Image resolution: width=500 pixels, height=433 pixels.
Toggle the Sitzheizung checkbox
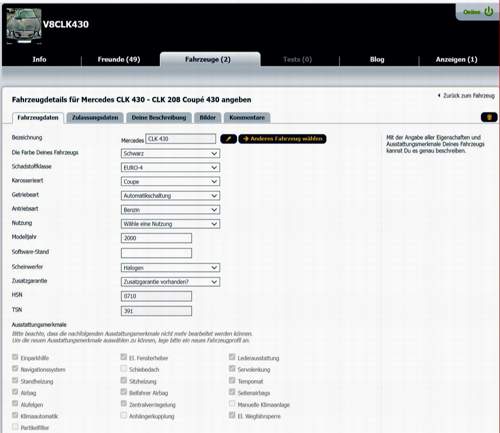coord(124,380)
